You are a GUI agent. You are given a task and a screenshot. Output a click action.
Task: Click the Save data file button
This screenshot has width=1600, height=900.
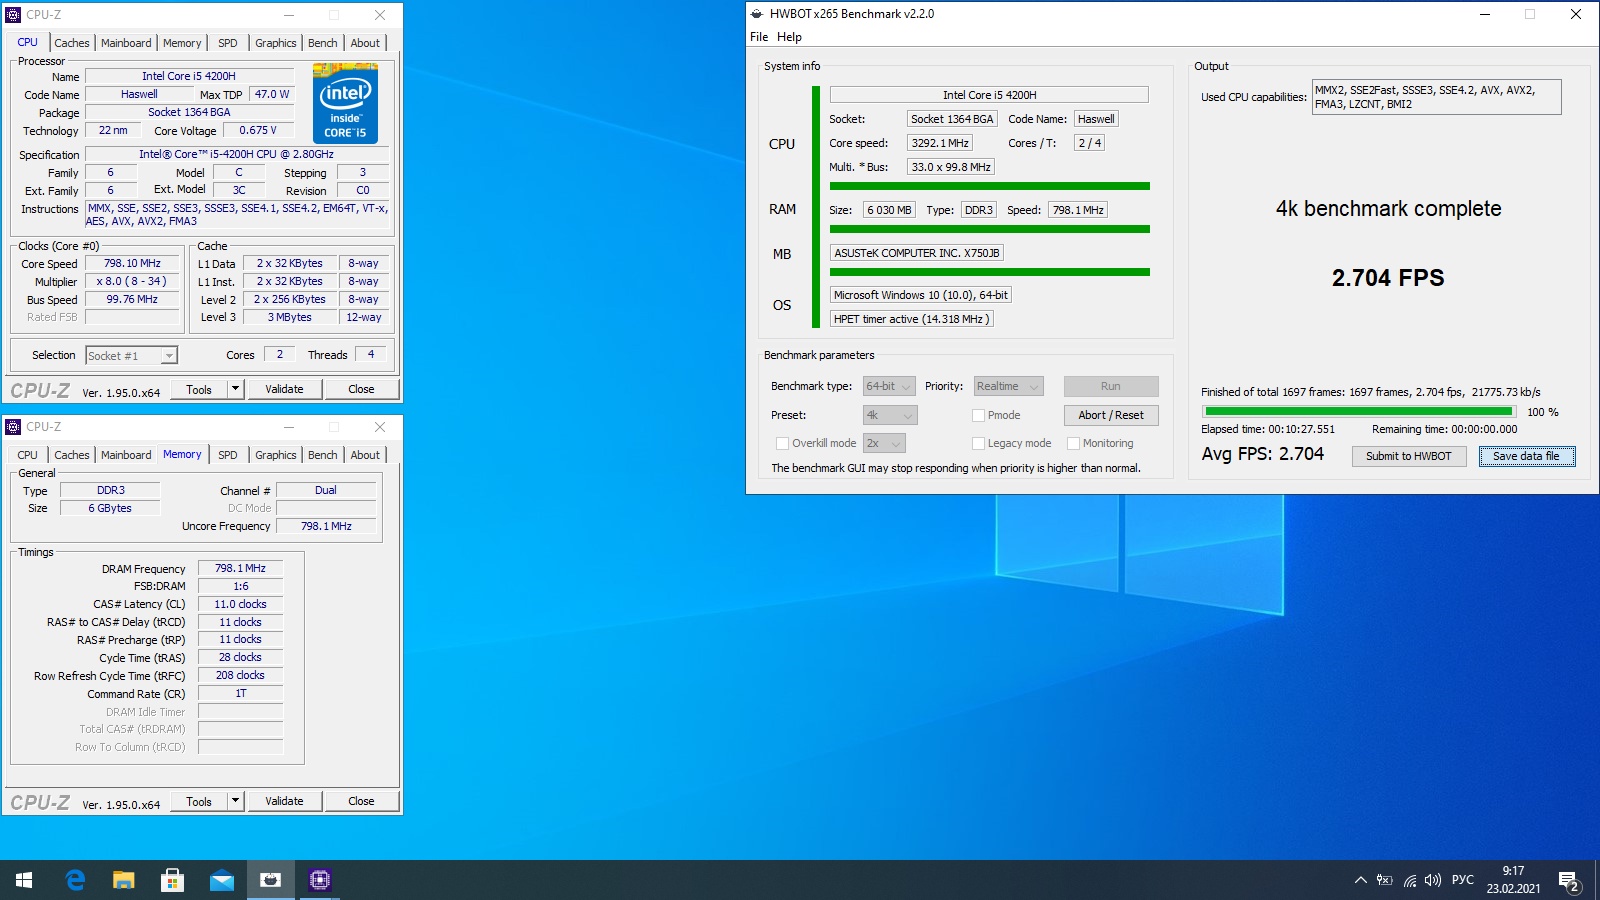(1526, 456)
